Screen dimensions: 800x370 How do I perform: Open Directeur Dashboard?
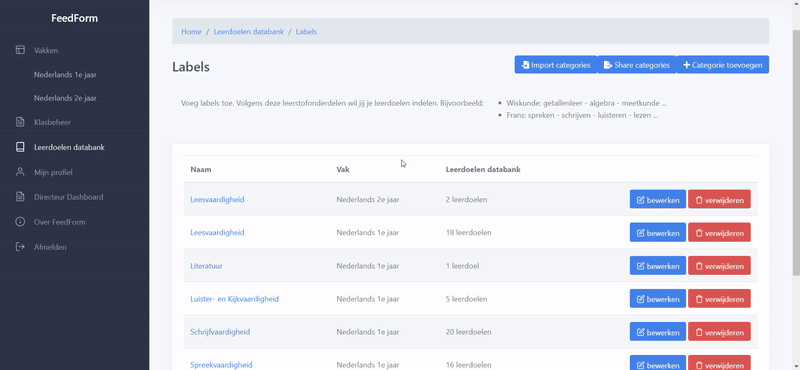[68, 197]
